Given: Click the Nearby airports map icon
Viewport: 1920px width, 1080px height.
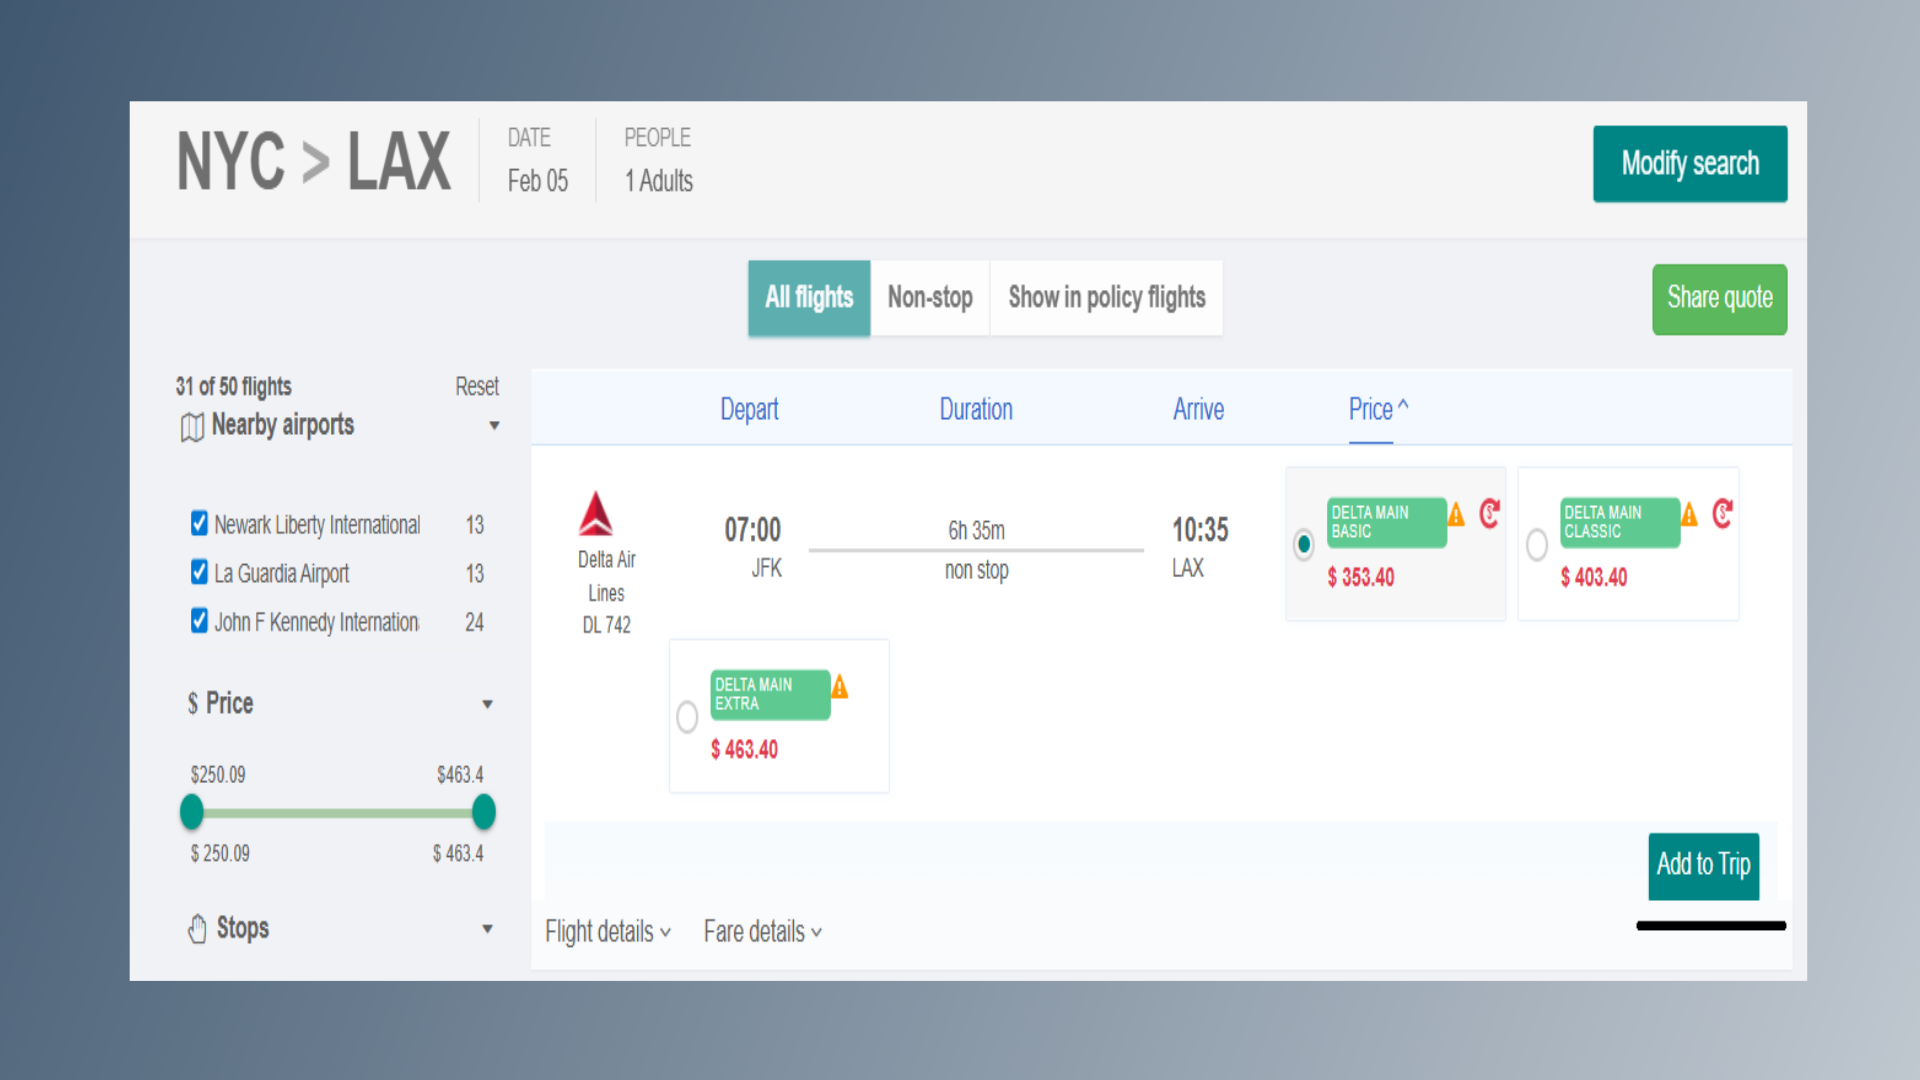Looking at the screenshot, I should [192, 427].
